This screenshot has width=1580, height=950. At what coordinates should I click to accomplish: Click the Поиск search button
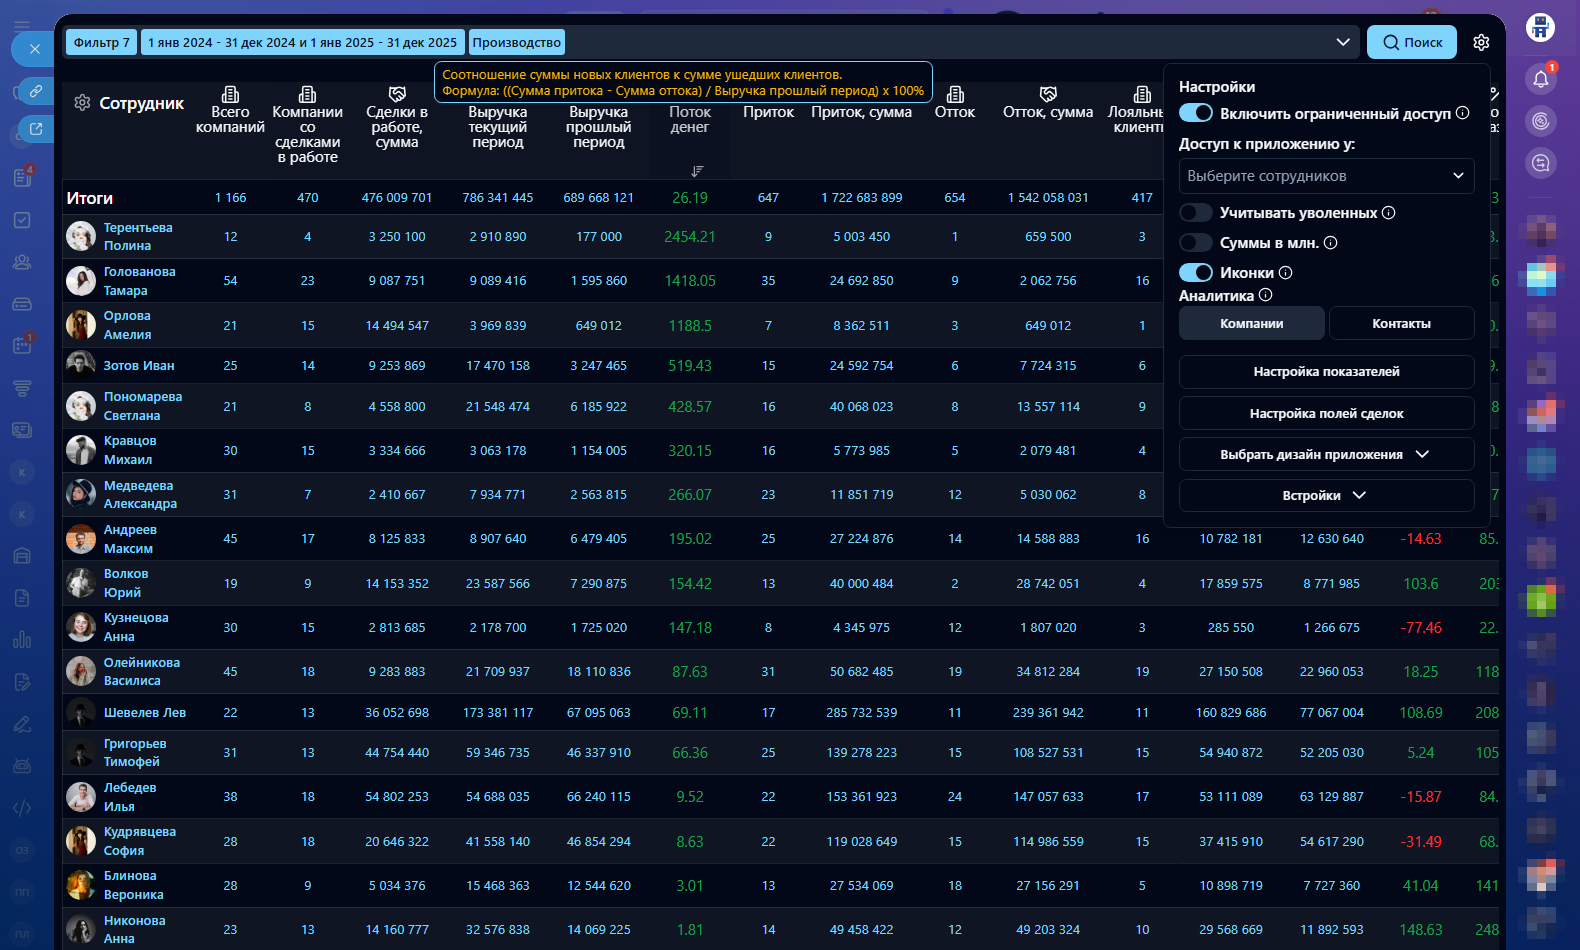[1412, 42]
